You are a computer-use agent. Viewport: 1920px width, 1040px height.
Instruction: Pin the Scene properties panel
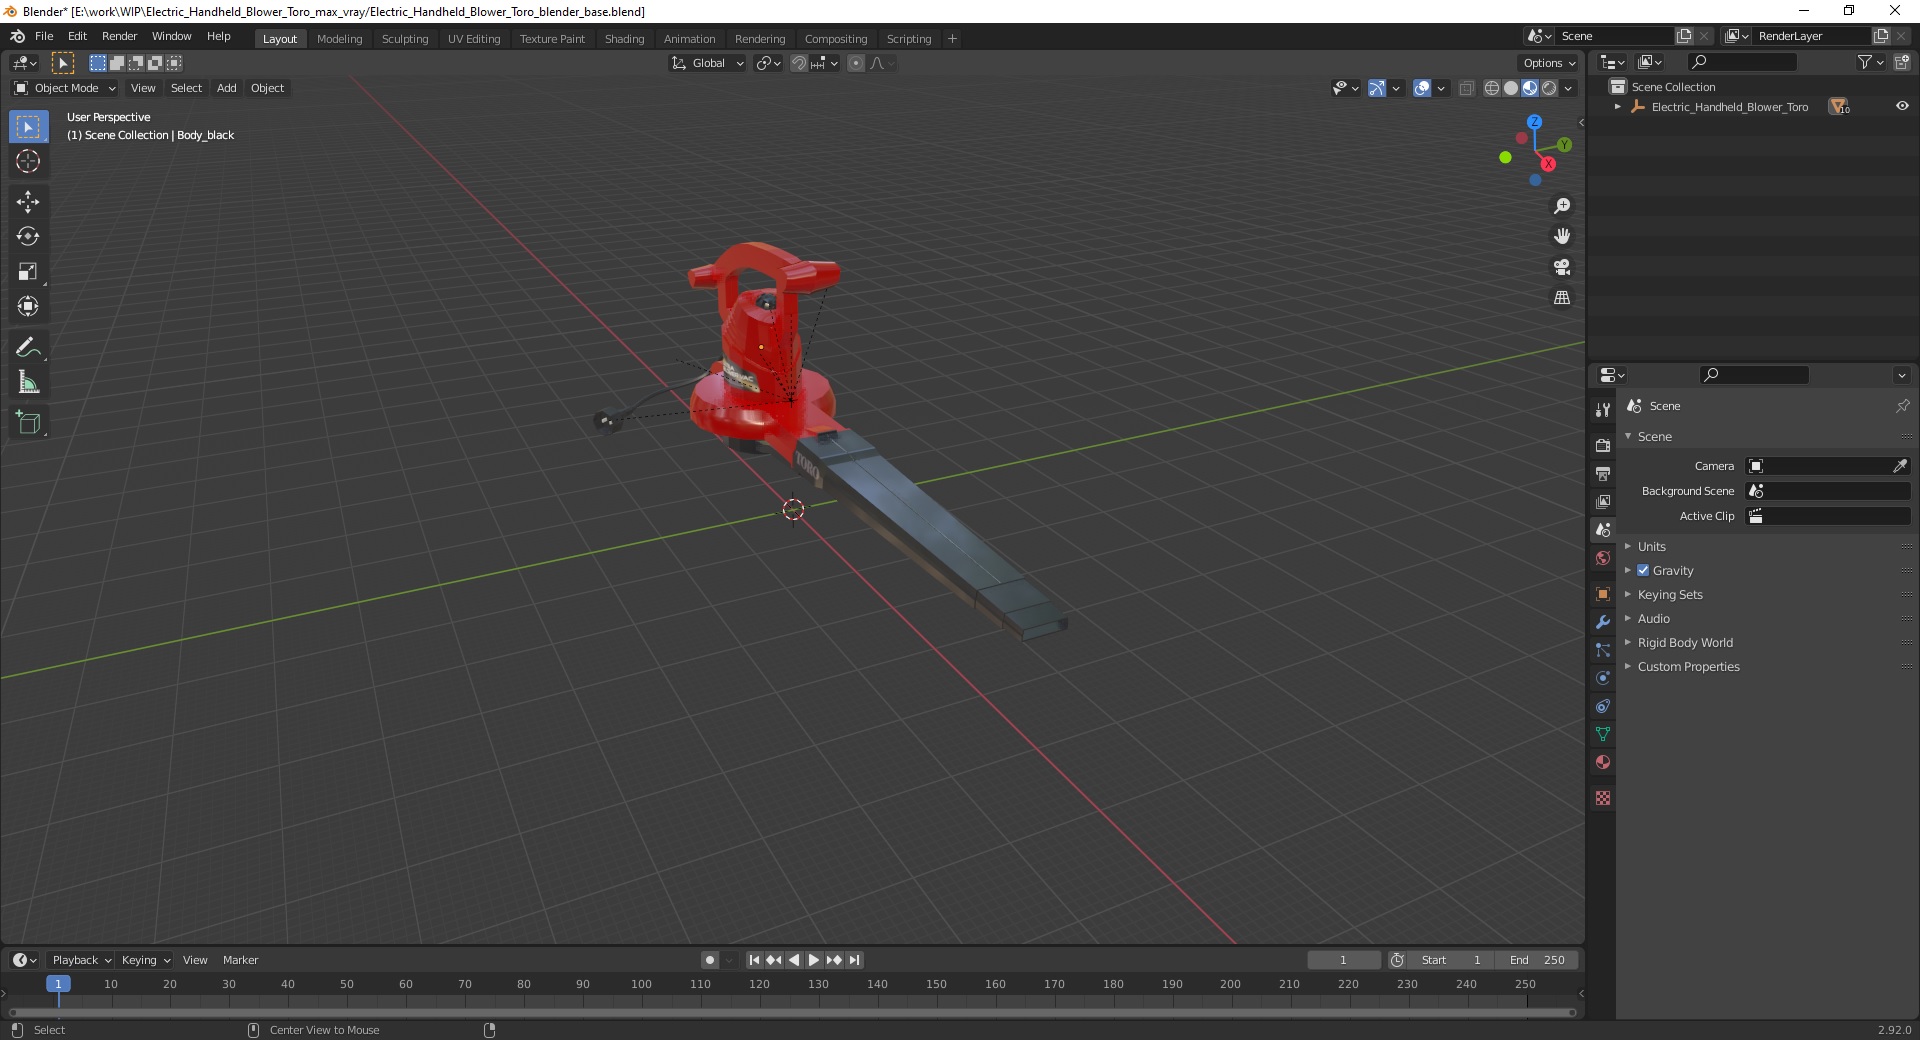[x=1902, y=406]
